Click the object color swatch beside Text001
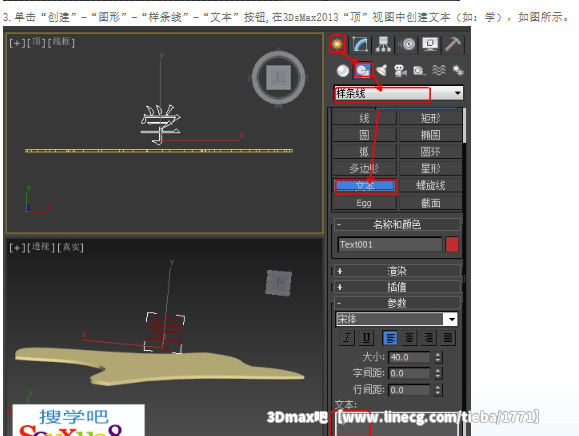Screen dimensions: 579x436 click(x=452, y=244)
